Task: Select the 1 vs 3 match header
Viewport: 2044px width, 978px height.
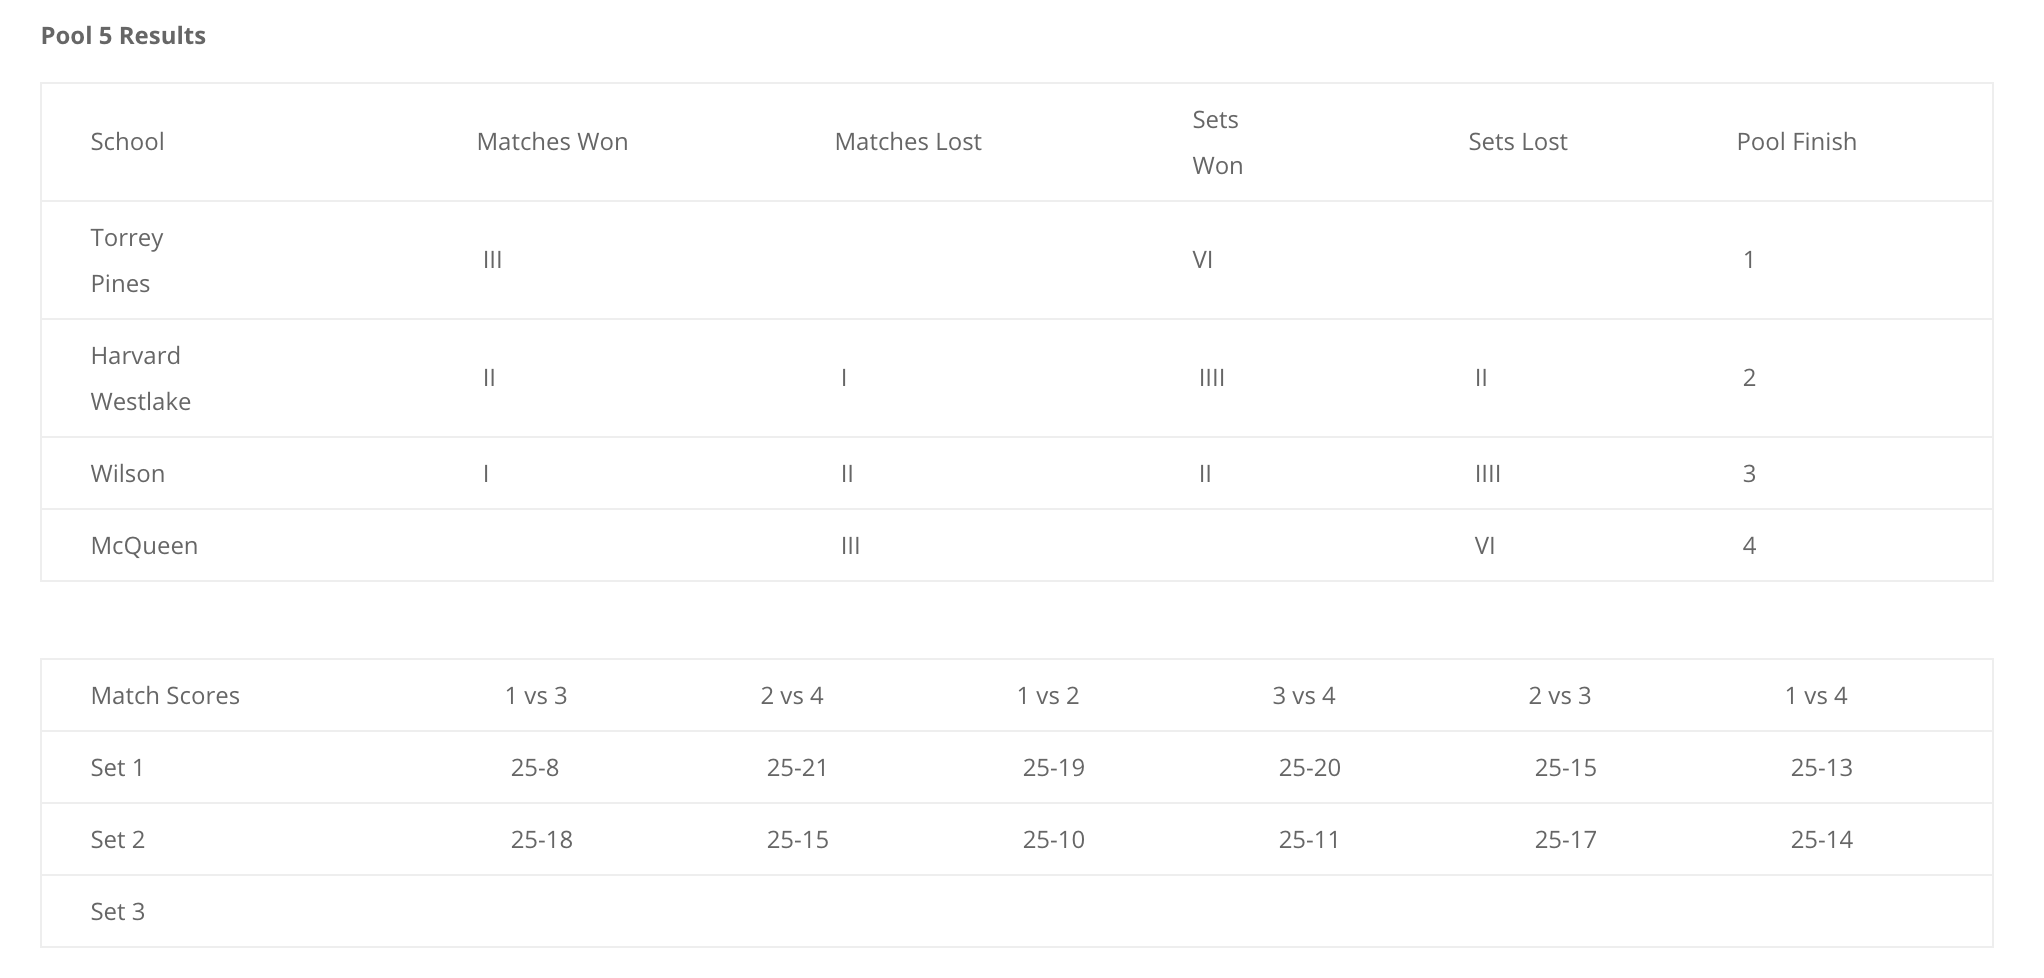Action: (536, 696)
